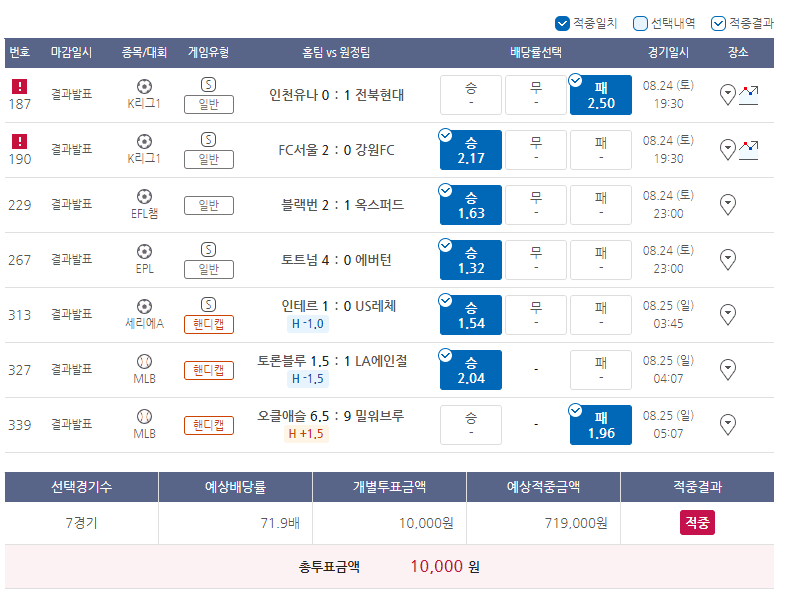Enable the 선택내역 checkbox
Viewport: 785px width, 594px height.
coord(640,23)
